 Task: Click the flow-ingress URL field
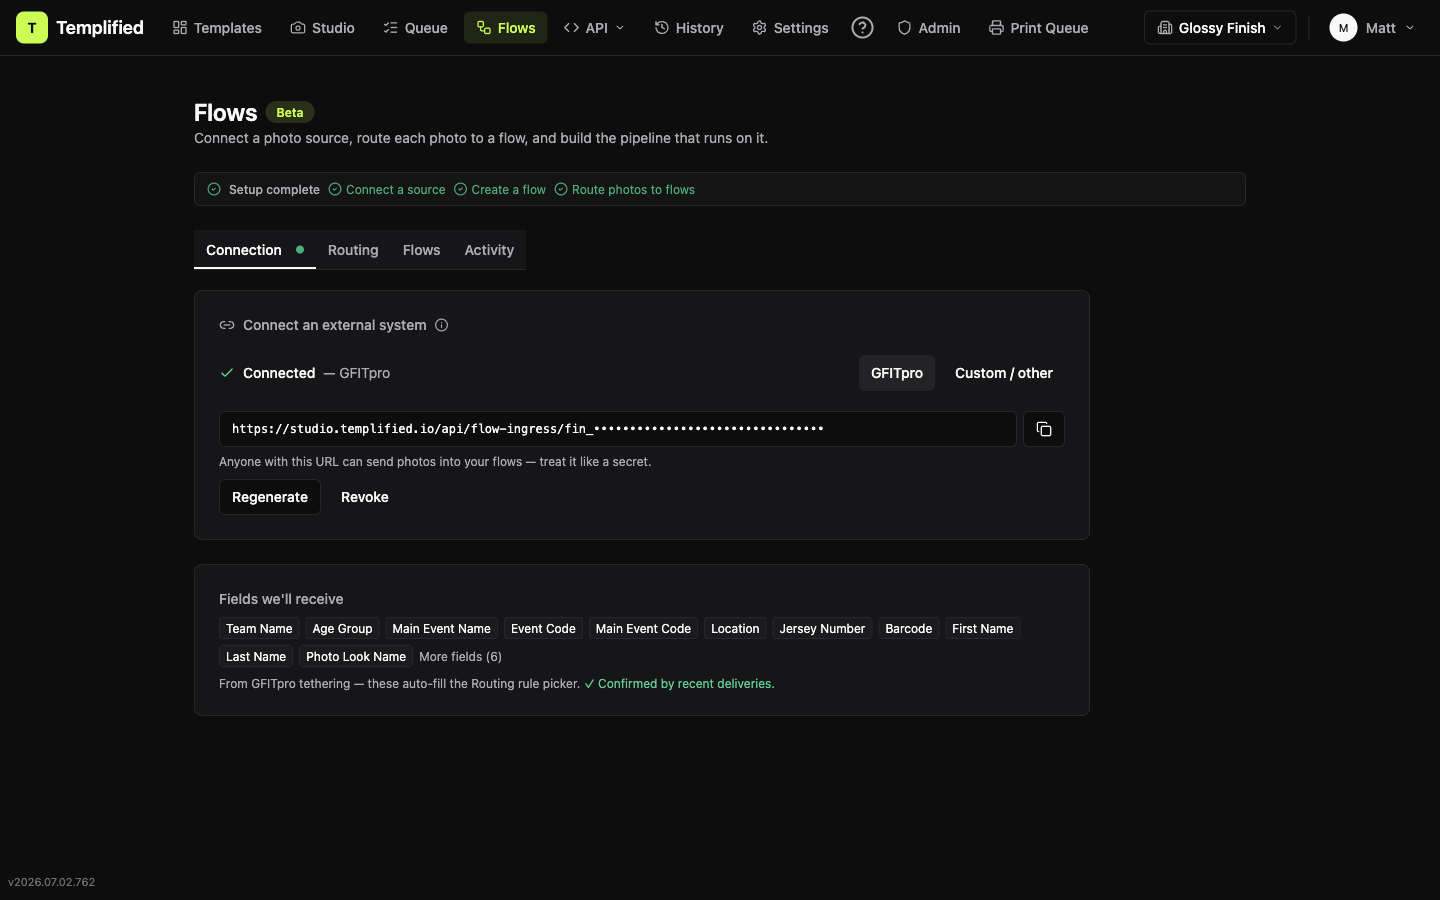click(x=618, y=429)
